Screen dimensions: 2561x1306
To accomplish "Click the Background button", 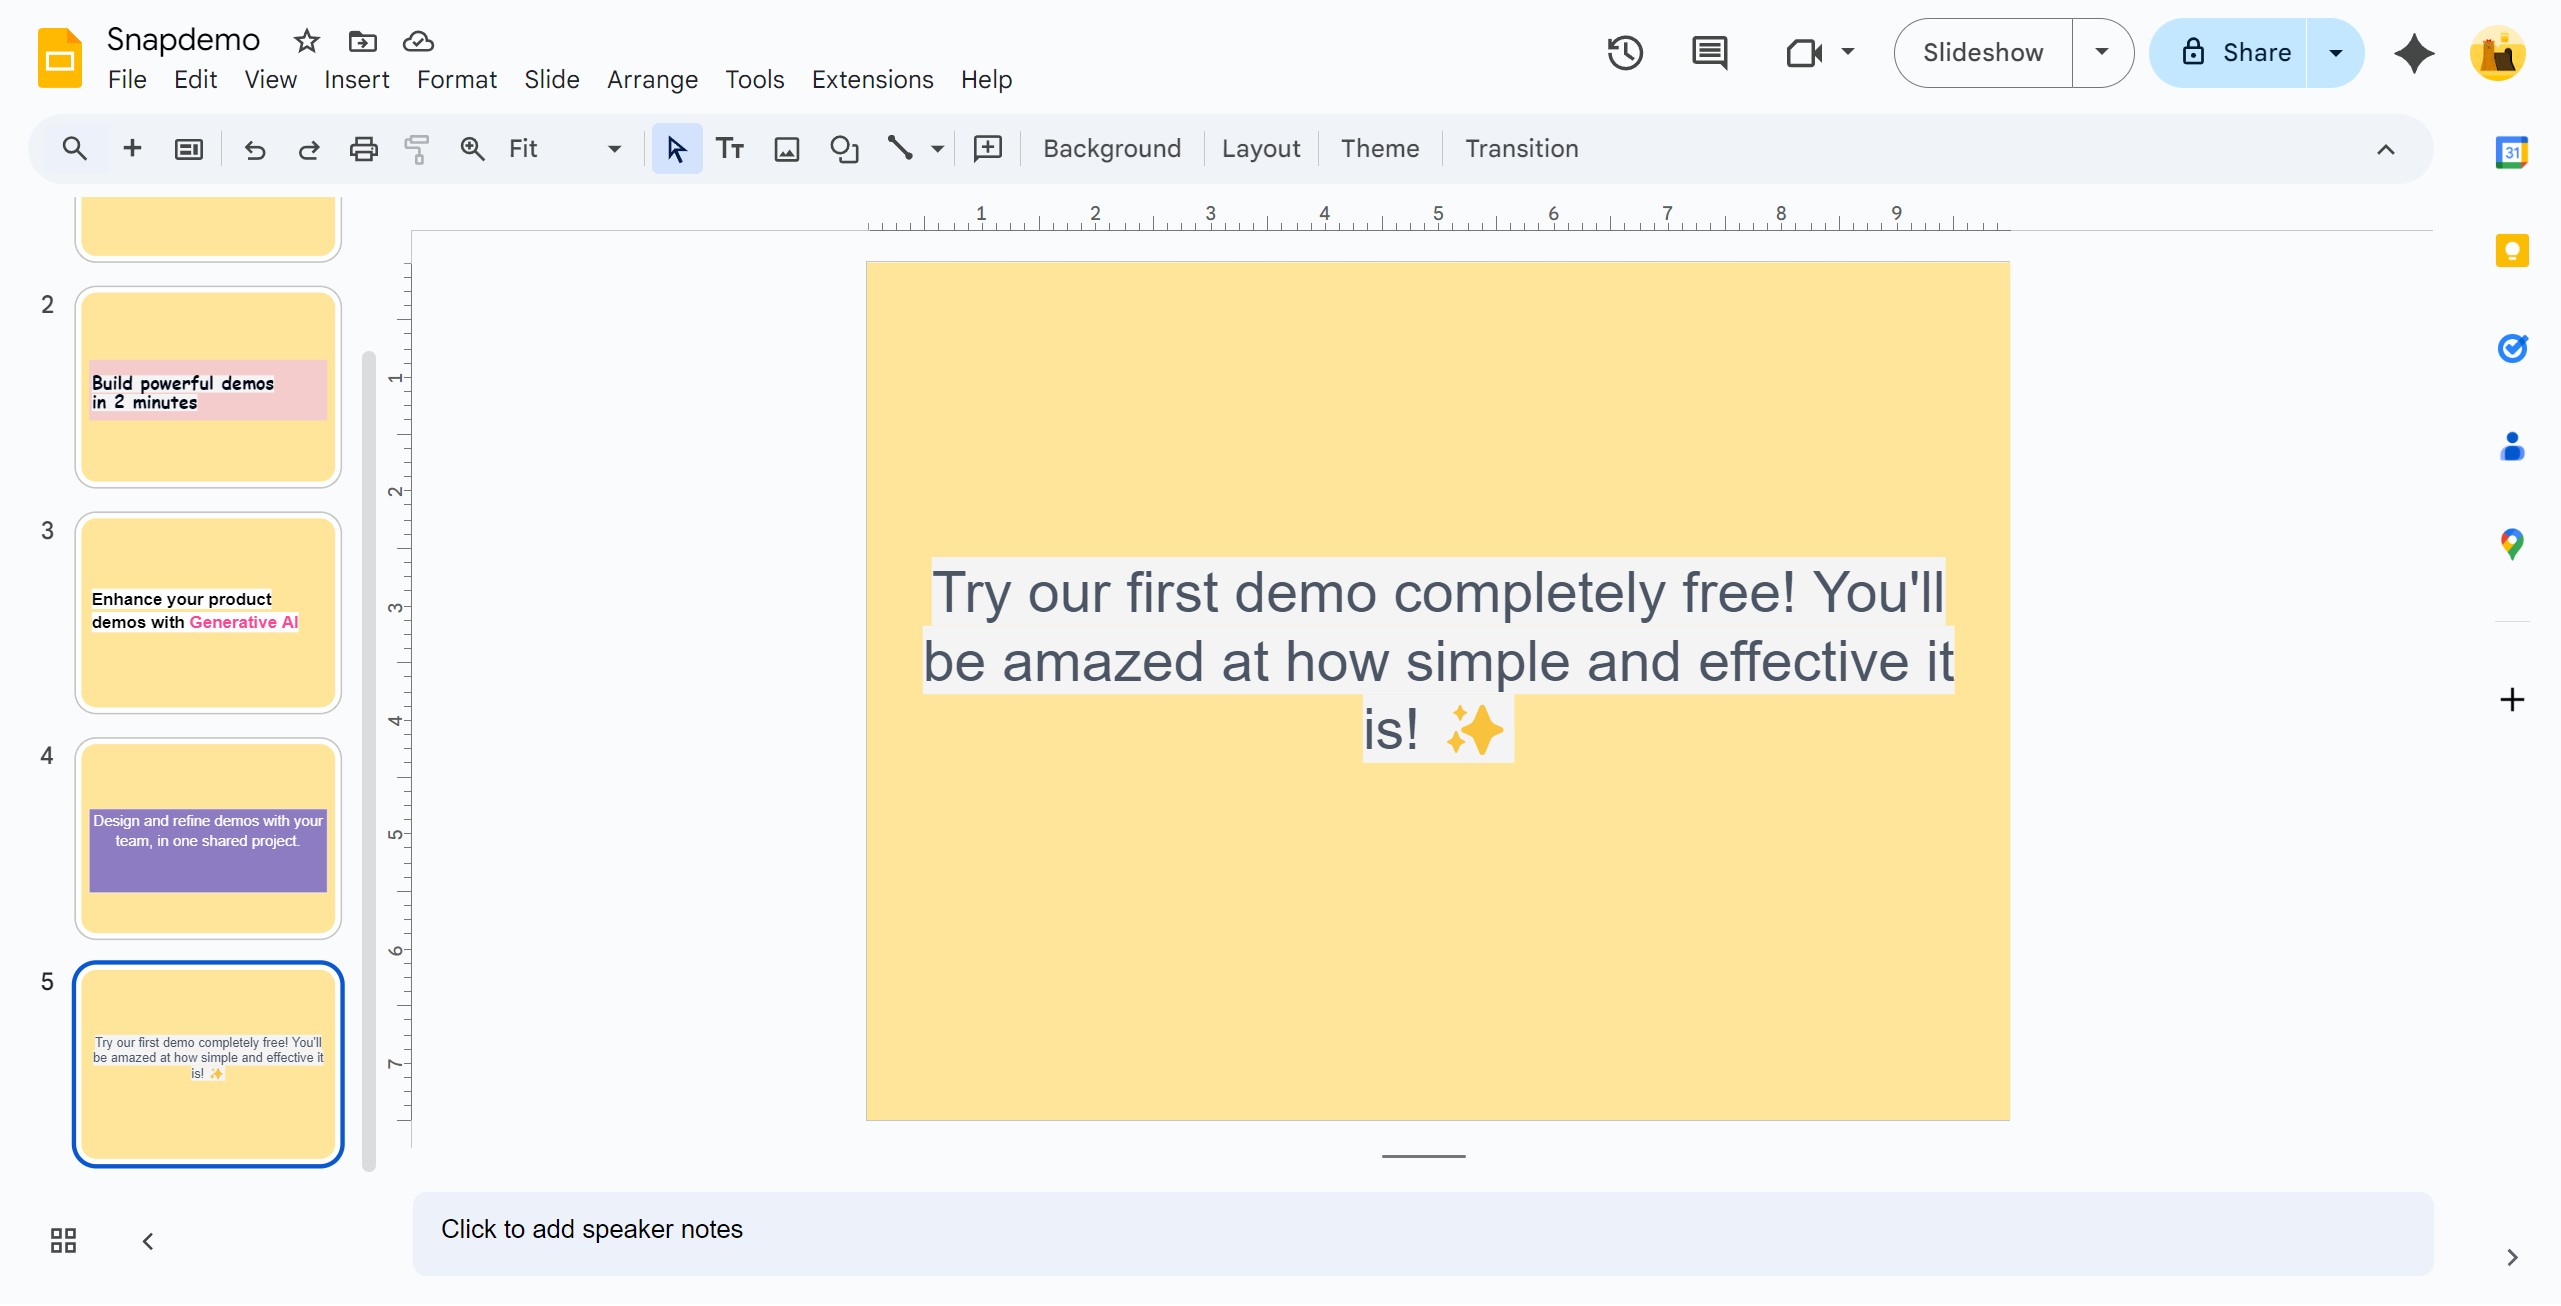I will pyautogui.click(x=1111, y=149).
